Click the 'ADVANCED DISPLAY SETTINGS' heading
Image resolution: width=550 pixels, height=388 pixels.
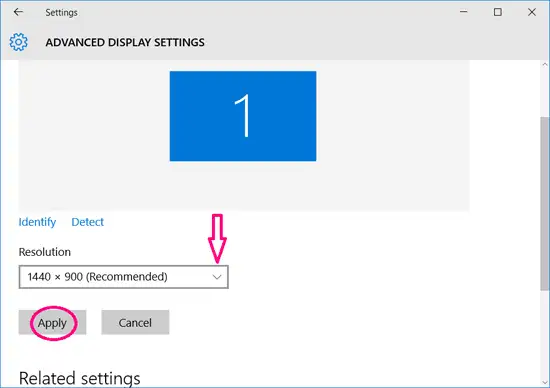(x=125, y=42)
